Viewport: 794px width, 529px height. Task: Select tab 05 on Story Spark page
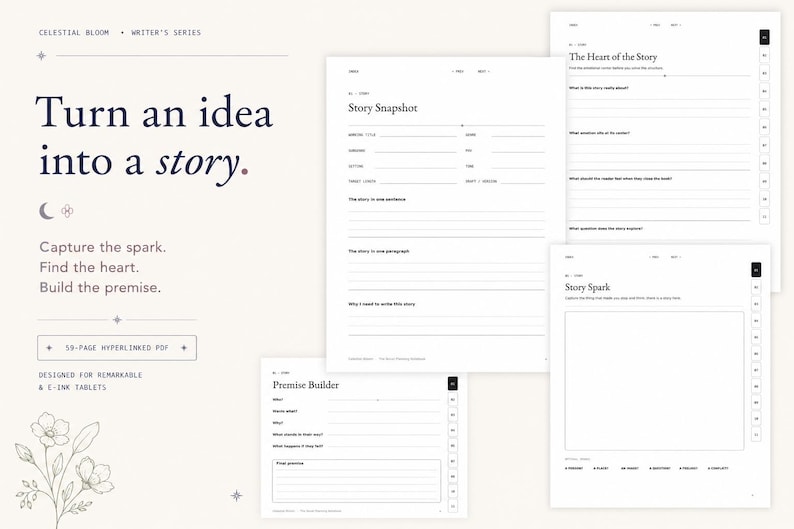tap(756, 337)
